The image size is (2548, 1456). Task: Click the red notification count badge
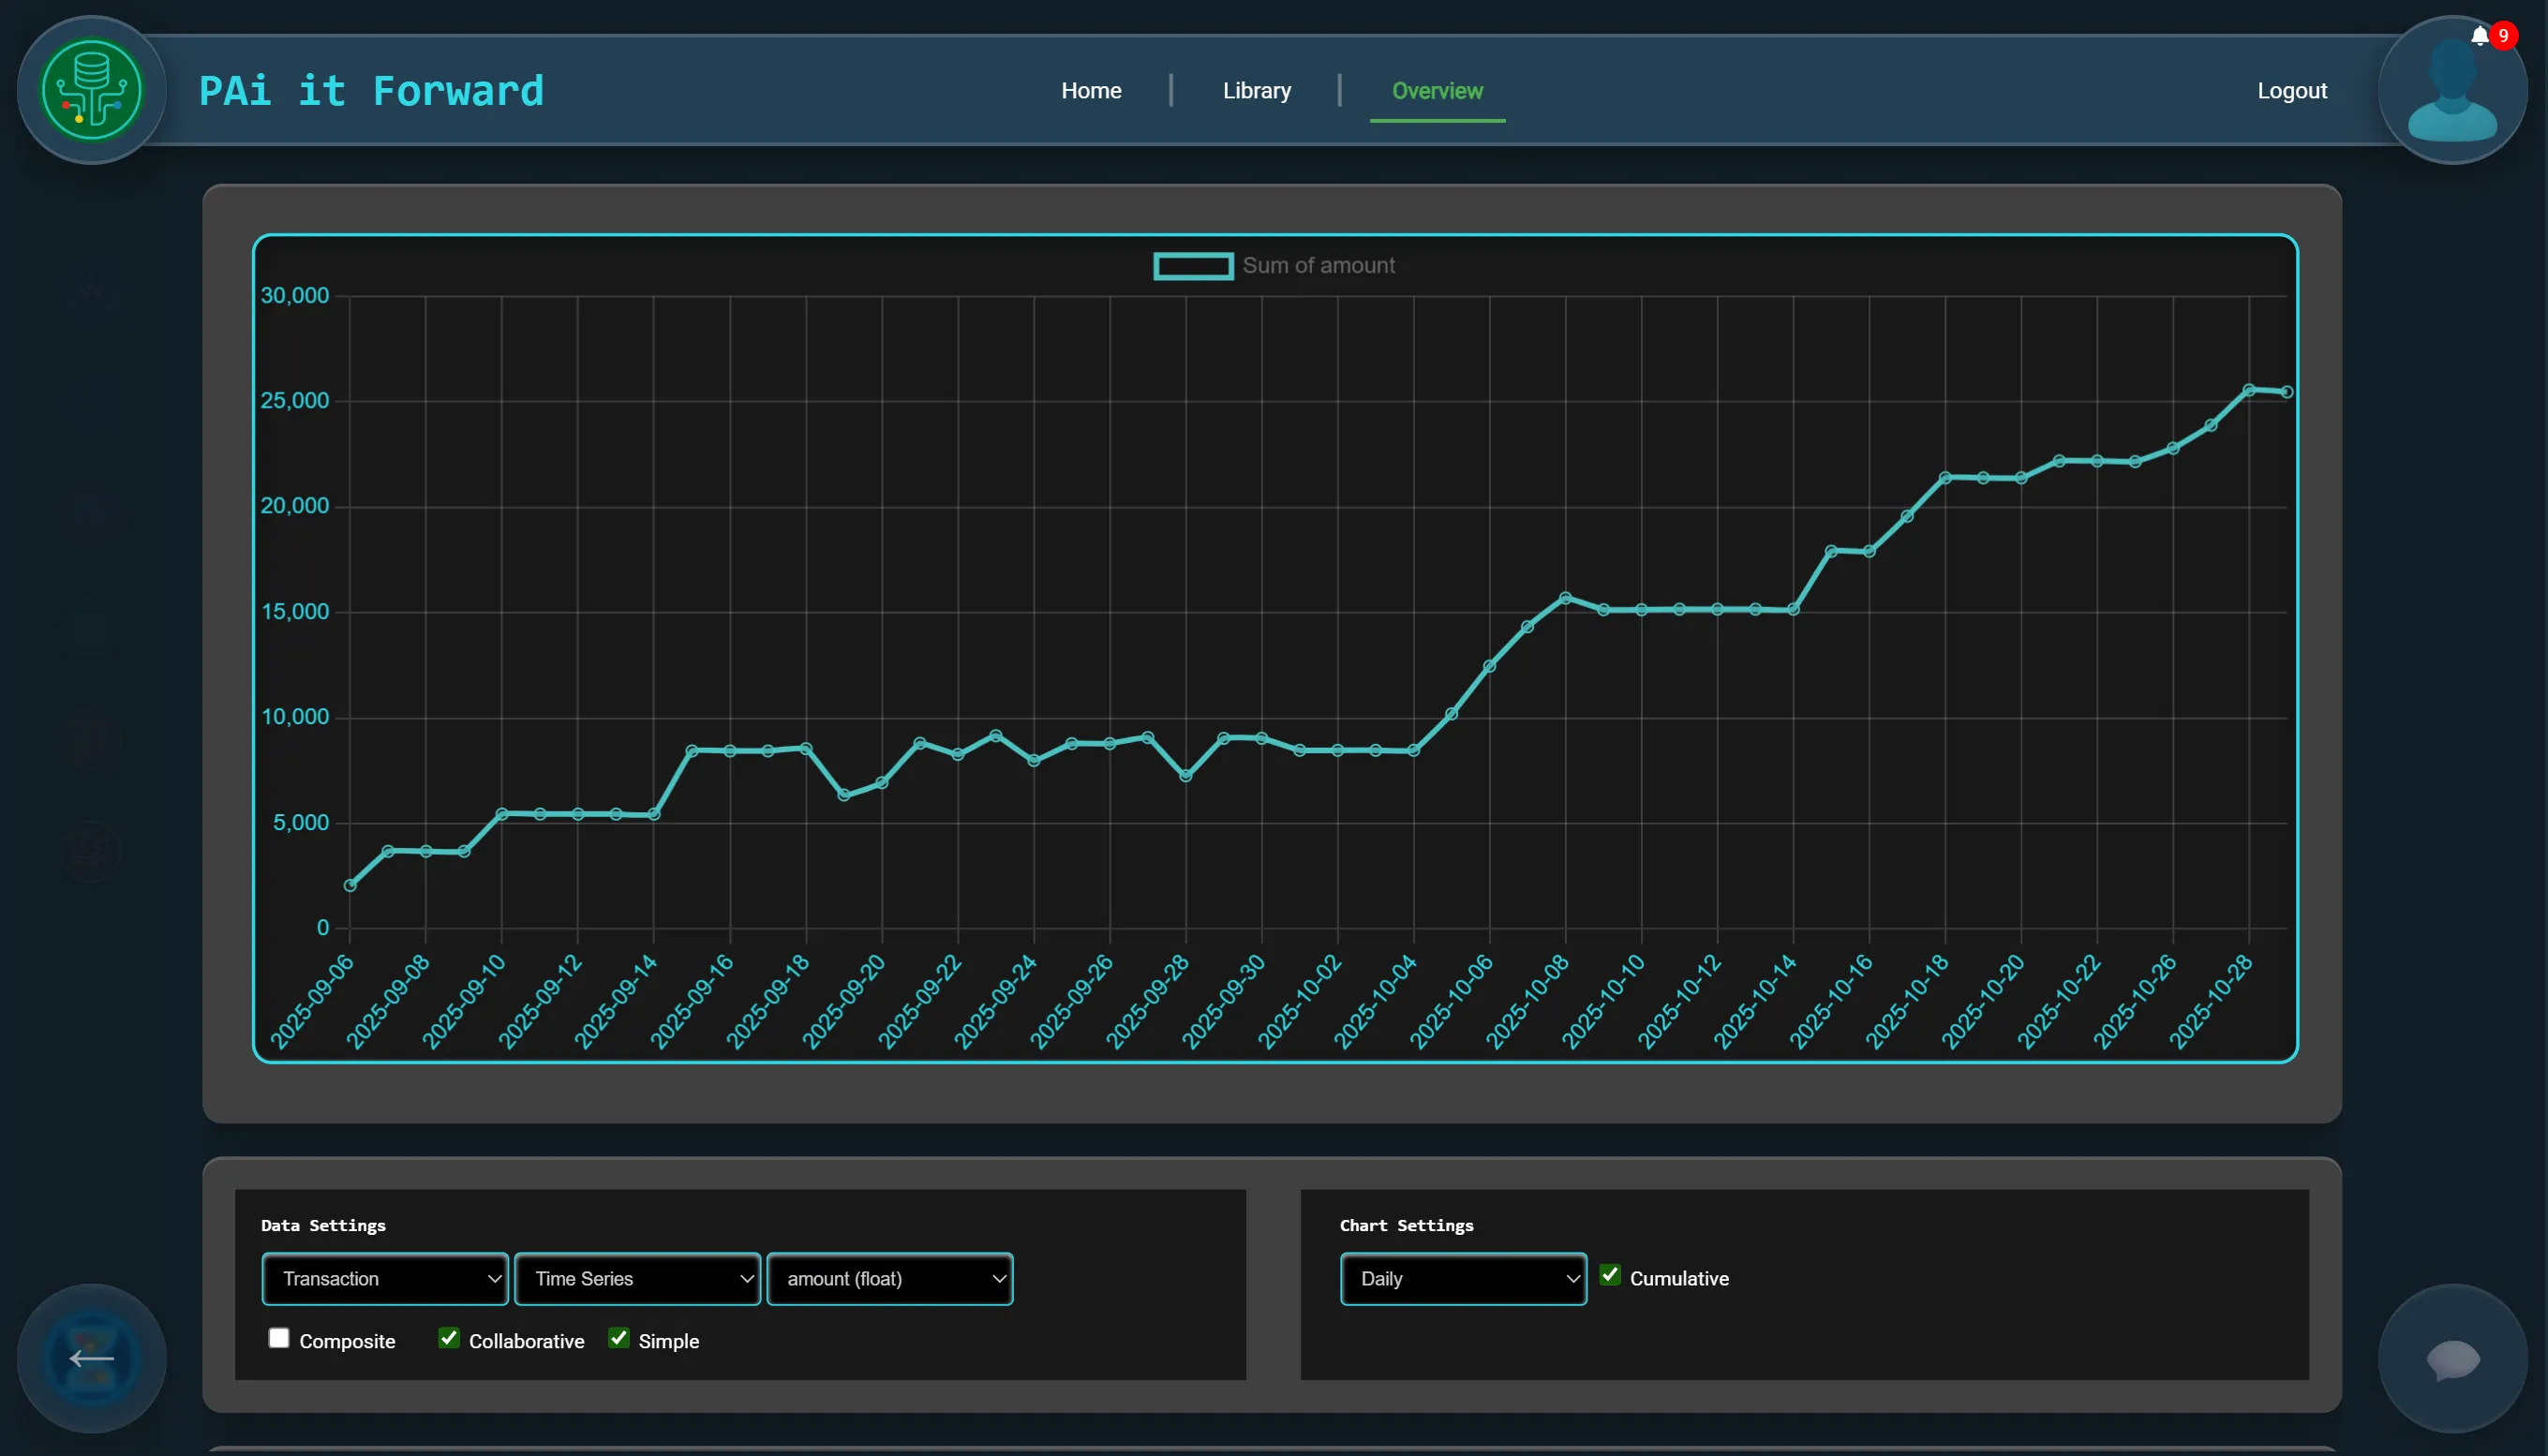tap(2503, 35)
